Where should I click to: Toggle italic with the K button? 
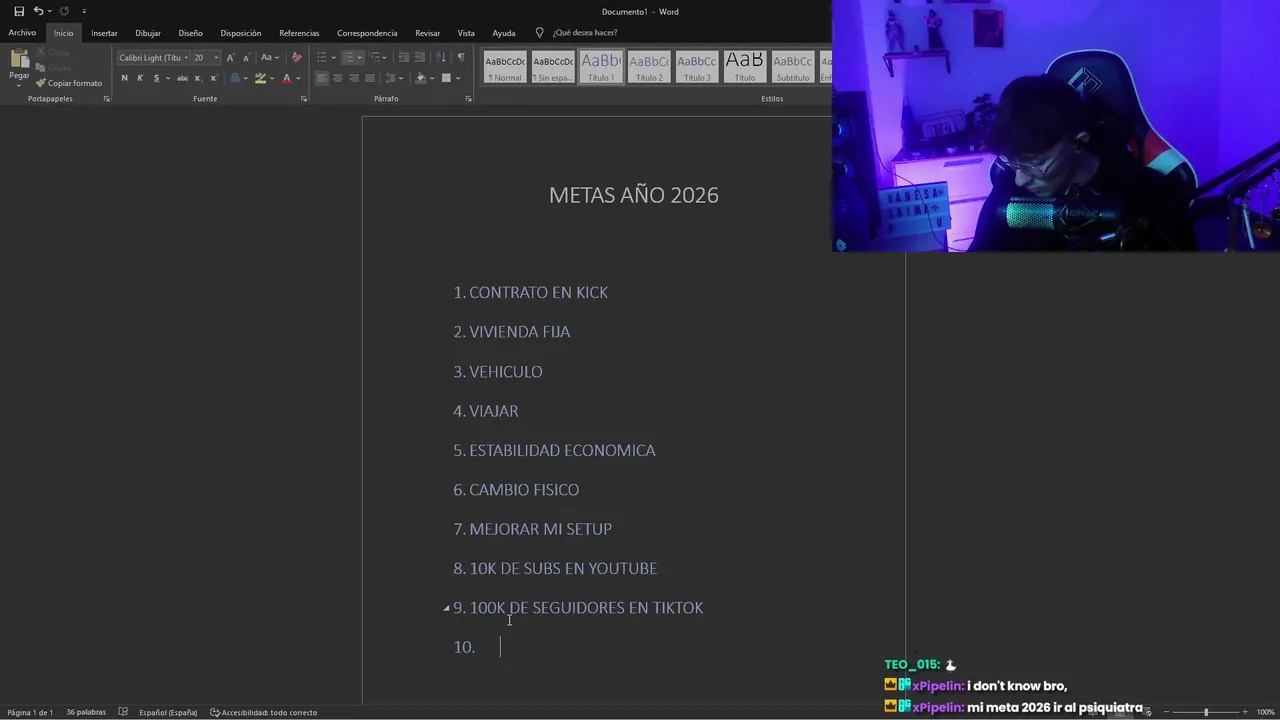(139, 78)
